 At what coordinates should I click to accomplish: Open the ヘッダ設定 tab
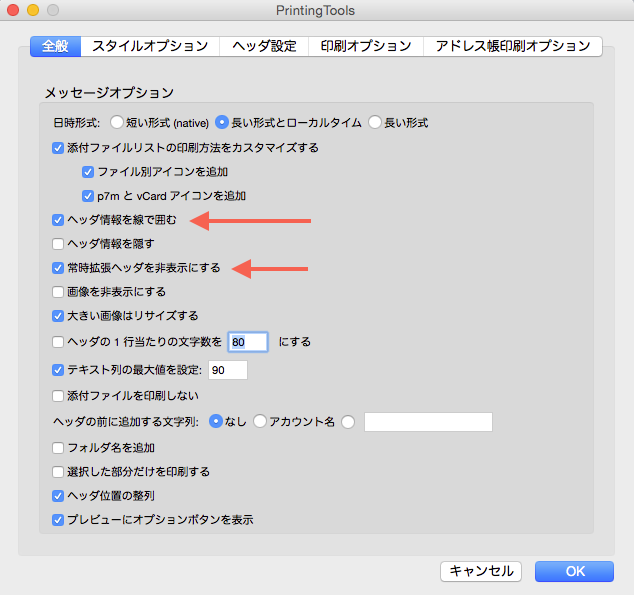tap(264, 46)
